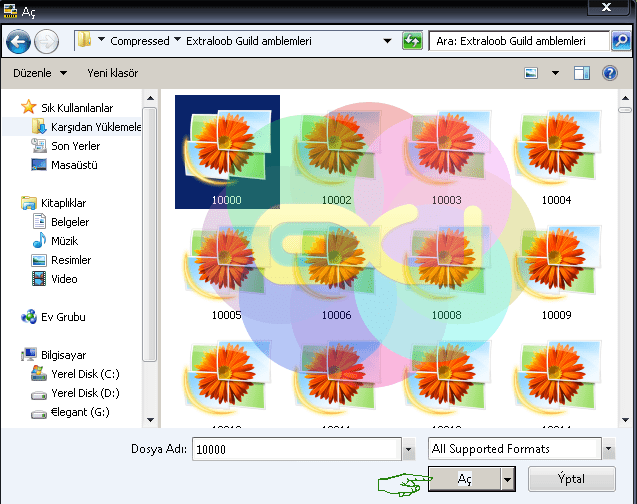Close the Aç dialog window

click(607, 7)
